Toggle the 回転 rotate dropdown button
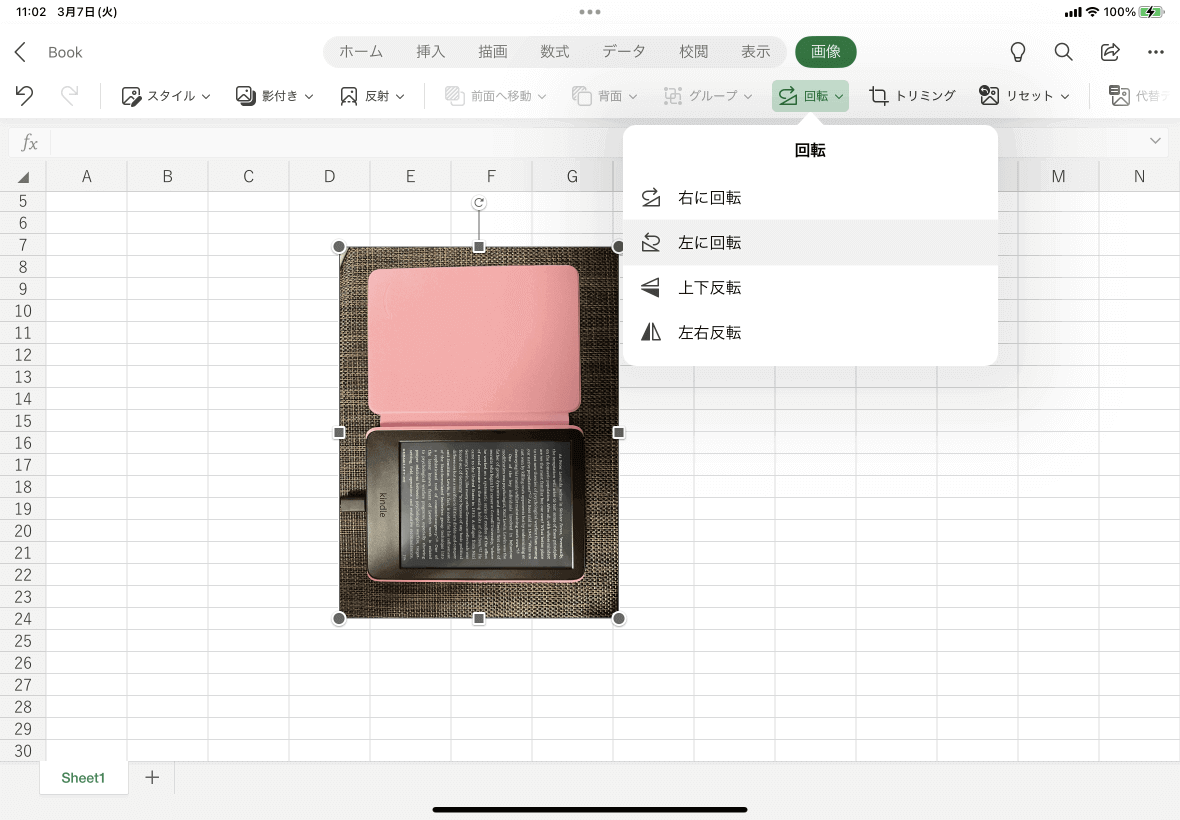The width and height of the screenshot is (1180, 820). (810, 96)
